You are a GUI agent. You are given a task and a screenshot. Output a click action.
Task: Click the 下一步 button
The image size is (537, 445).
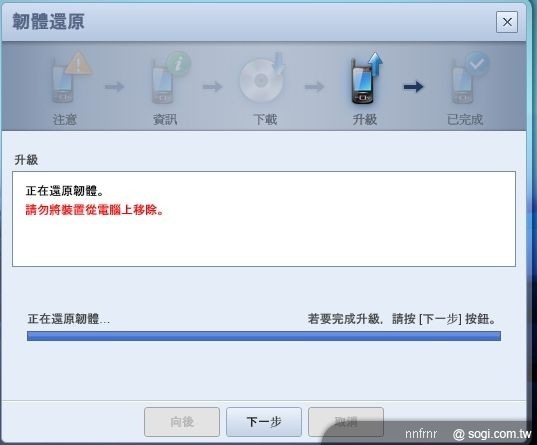264,422
